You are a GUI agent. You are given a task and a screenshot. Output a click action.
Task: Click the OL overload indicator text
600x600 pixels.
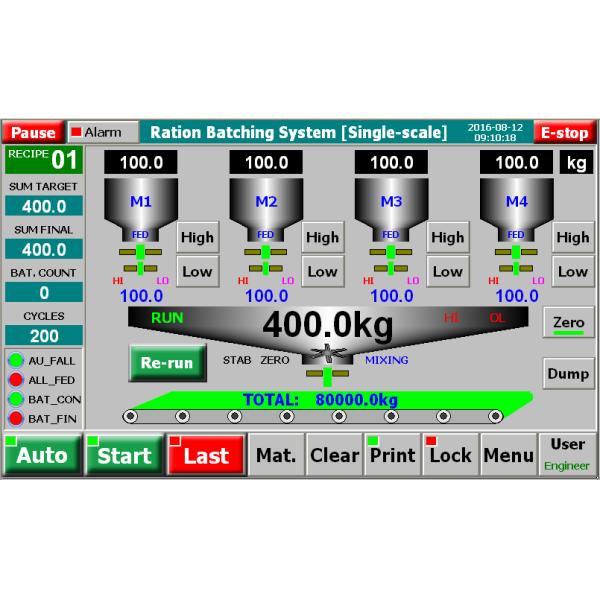click(497, 318)
